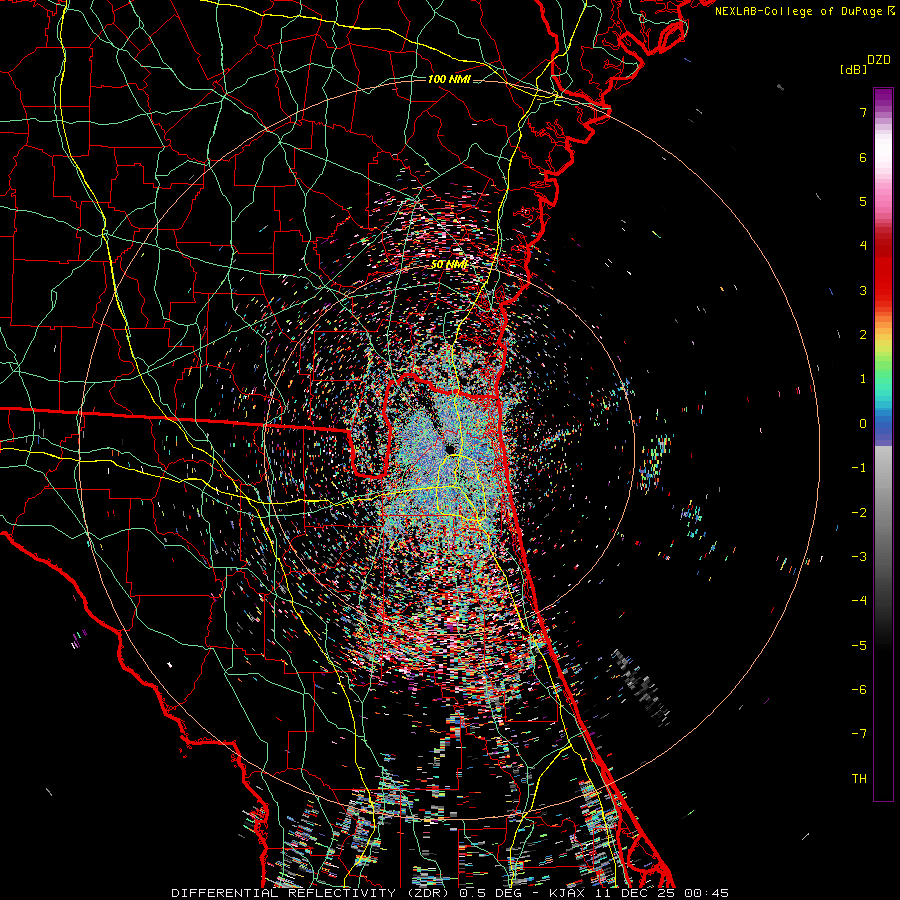Image resolution: width=900 pixels, height=900 pixels.
Task: Click the 11 DEC 25 date text
Action: tap(637, 893)
